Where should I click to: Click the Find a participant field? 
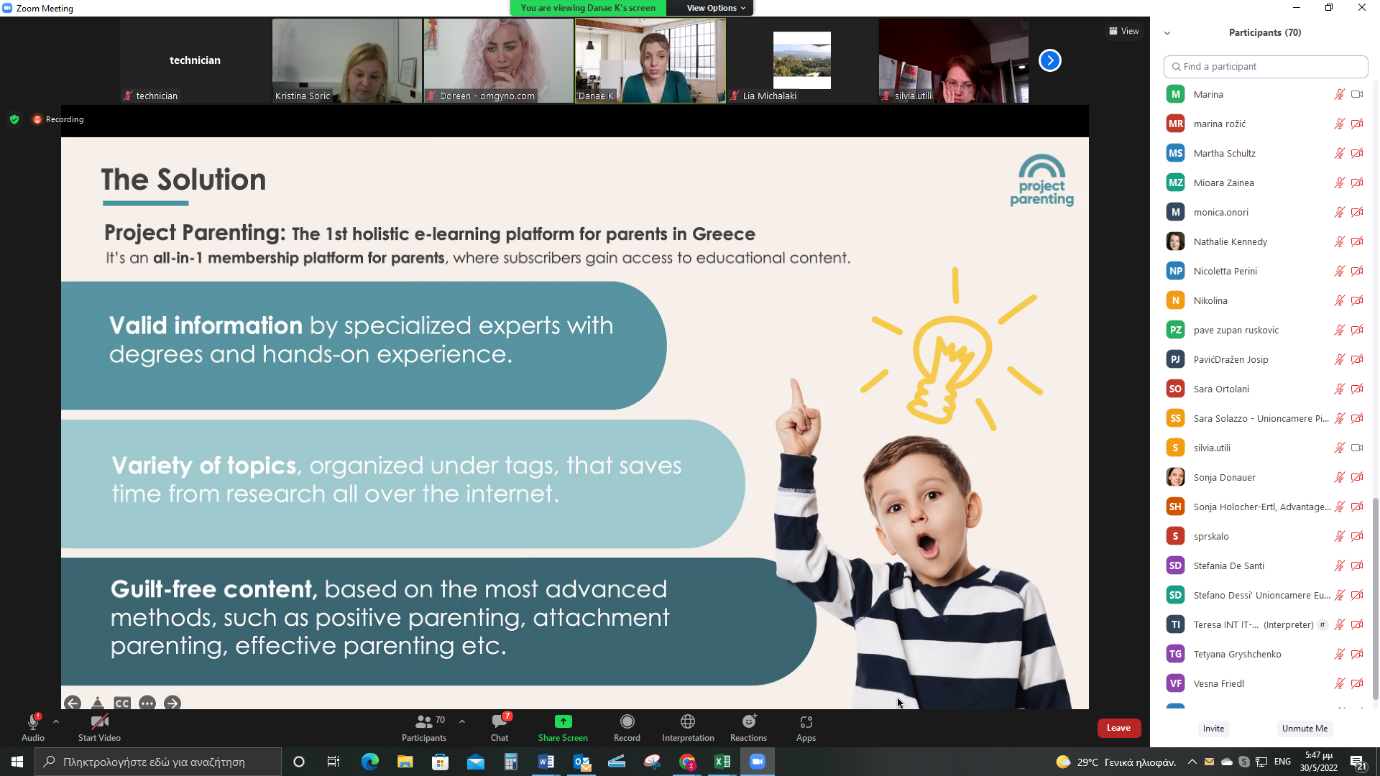pos(1266,66)
